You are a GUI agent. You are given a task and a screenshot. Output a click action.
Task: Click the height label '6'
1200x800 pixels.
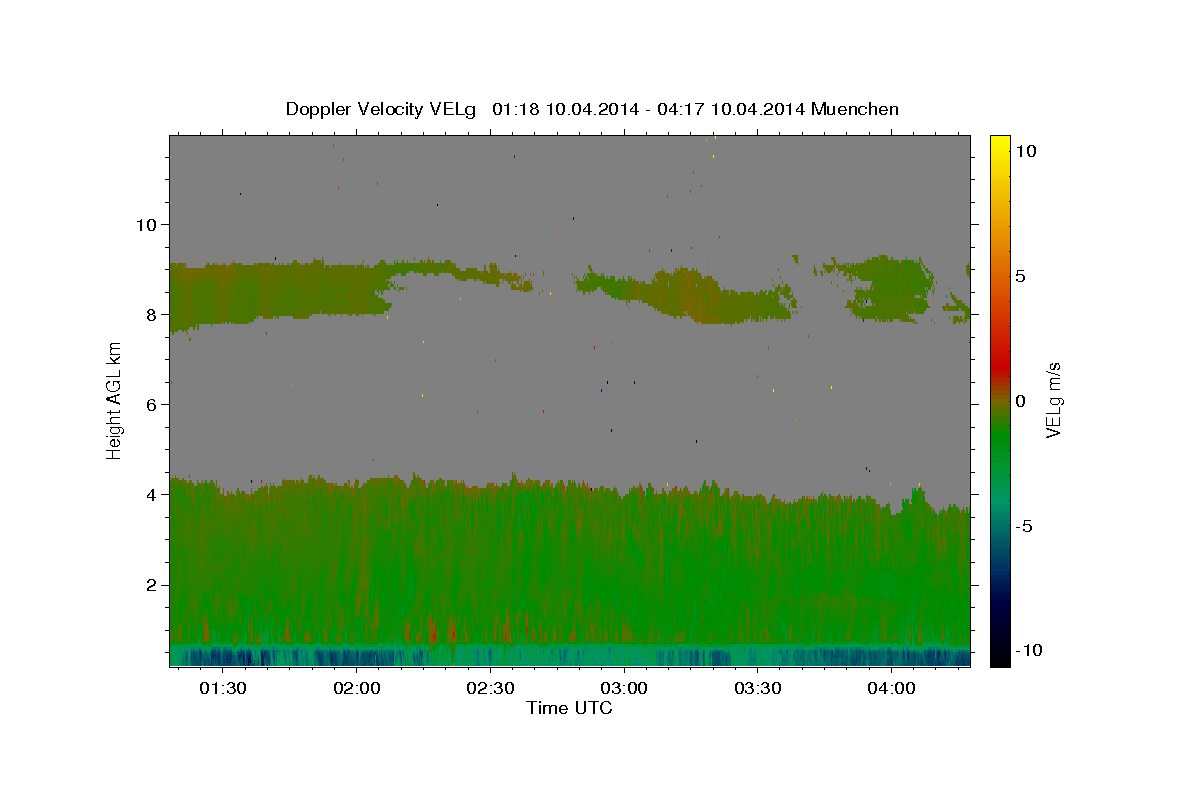[x=151, y=404]
